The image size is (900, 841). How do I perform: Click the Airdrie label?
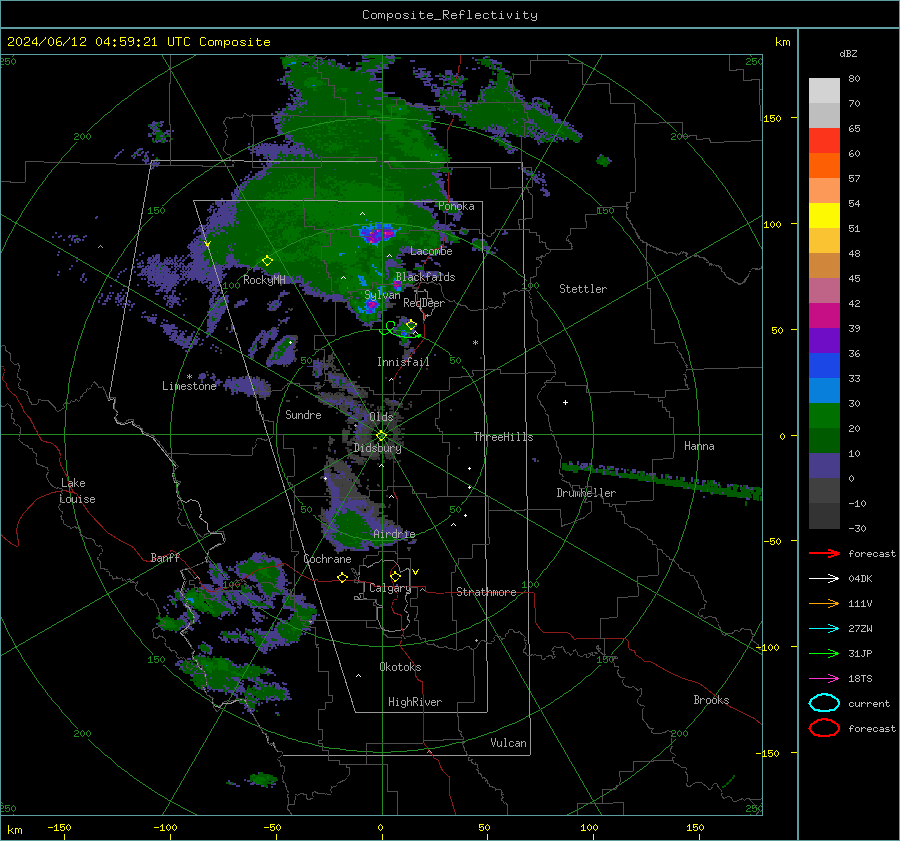(394, 534)
